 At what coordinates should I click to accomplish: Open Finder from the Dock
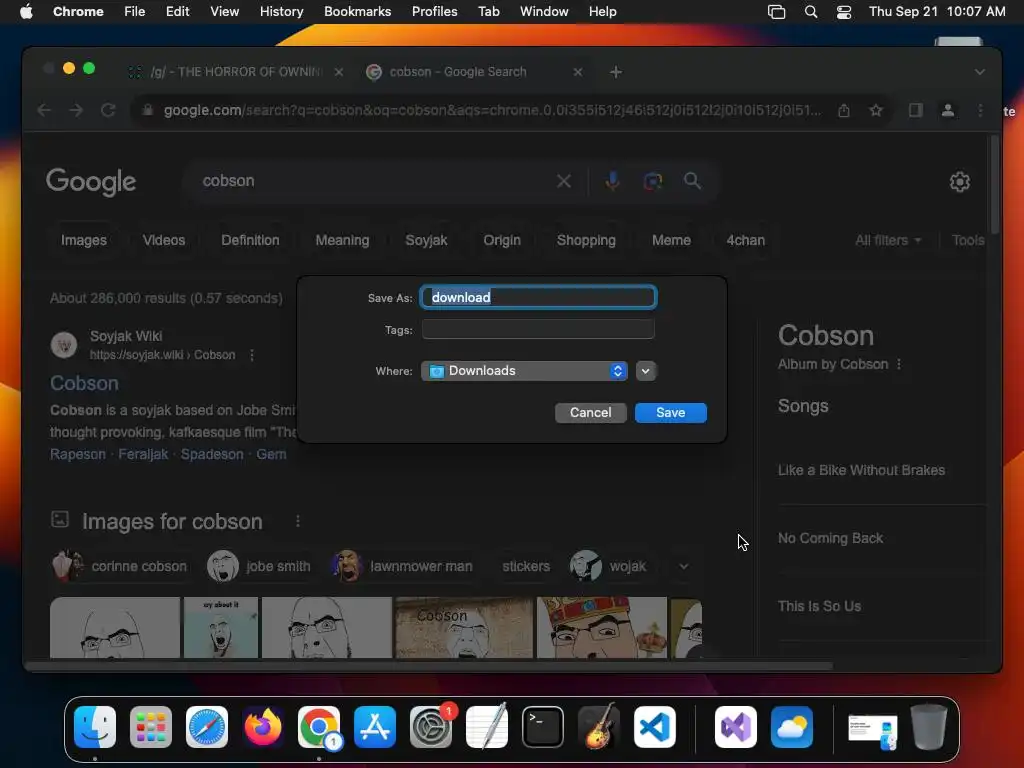pos(95,727)
